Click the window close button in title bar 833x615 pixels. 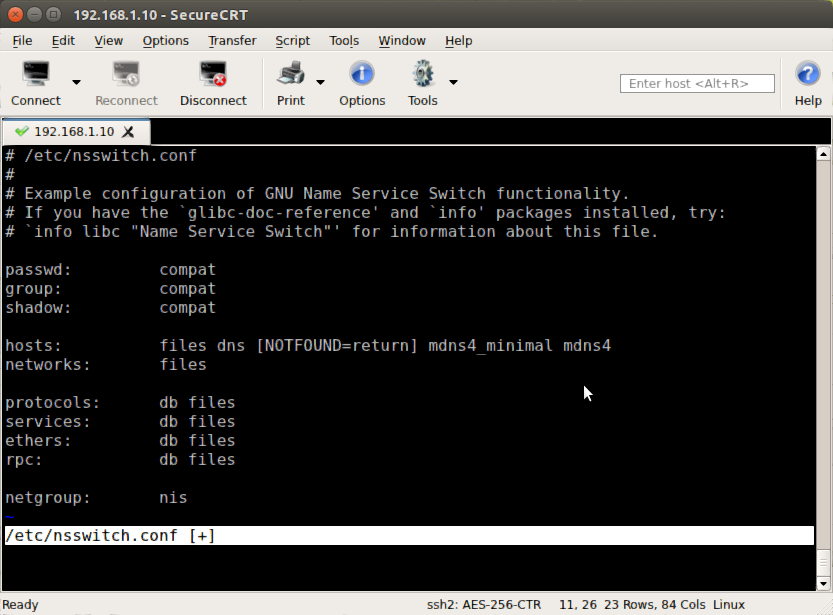(15, 14)
